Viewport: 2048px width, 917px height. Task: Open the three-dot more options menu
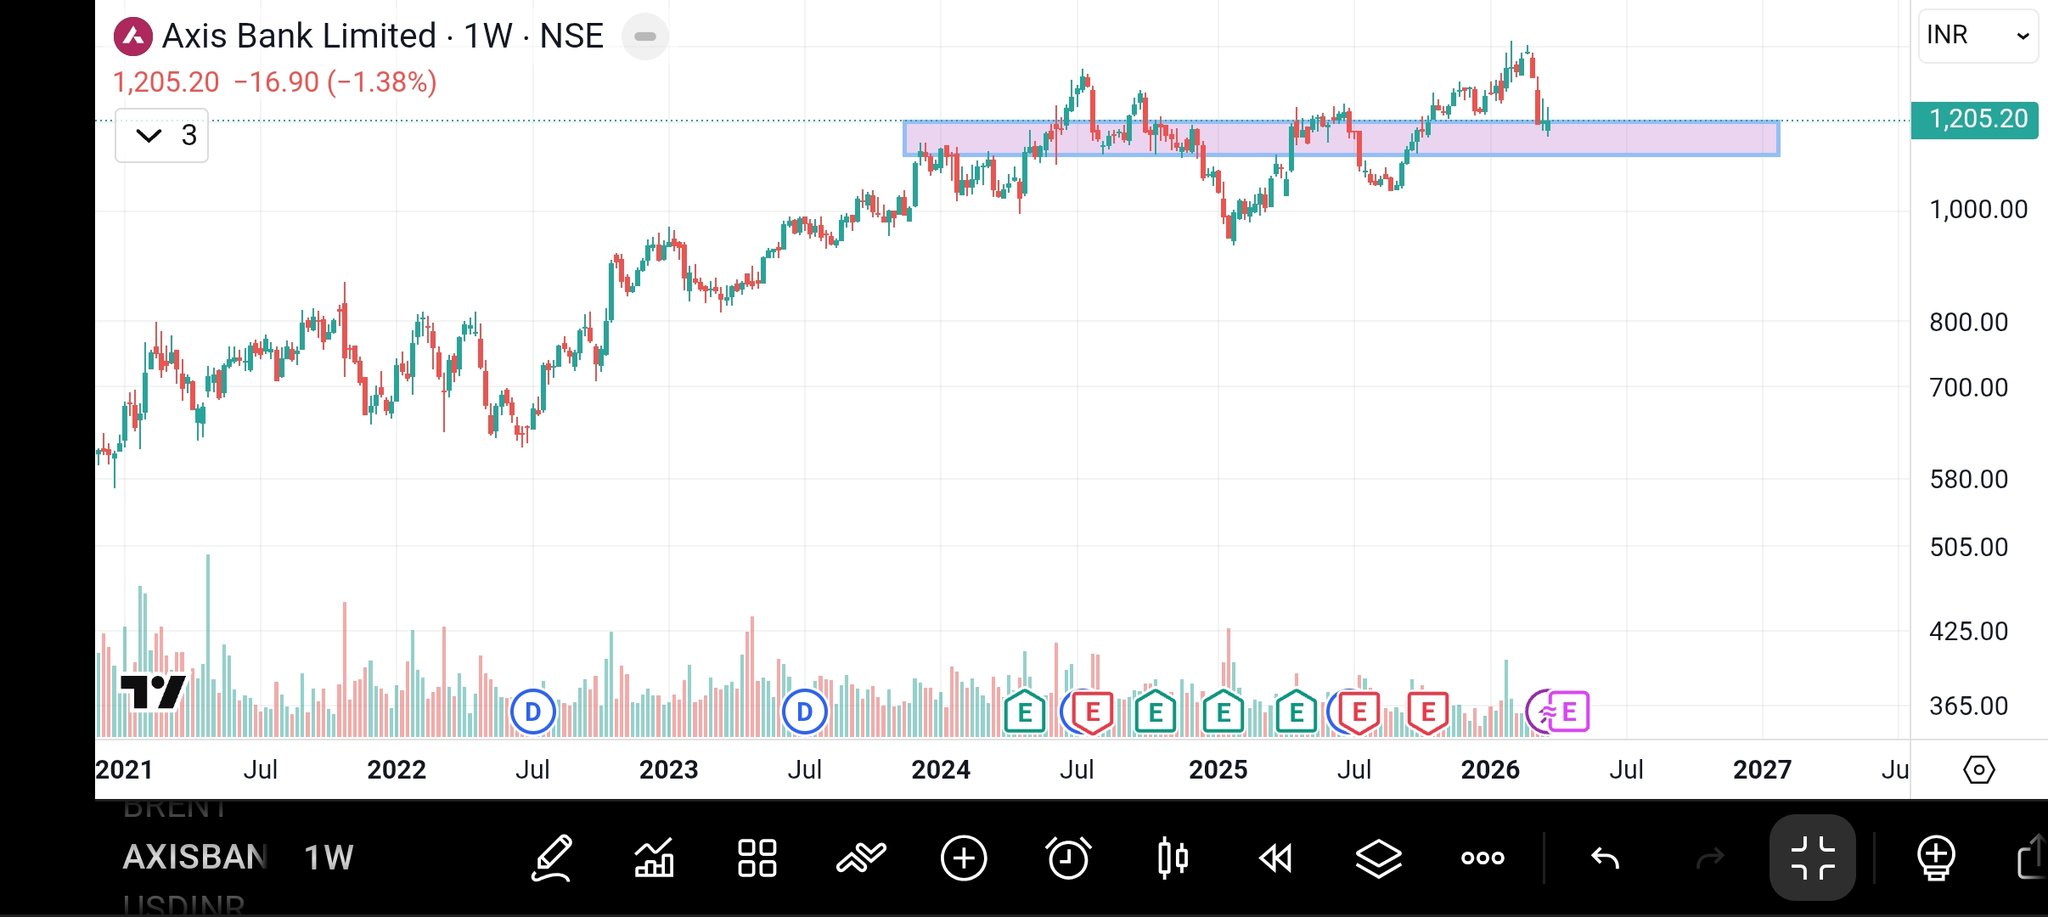pos(1482,858)
